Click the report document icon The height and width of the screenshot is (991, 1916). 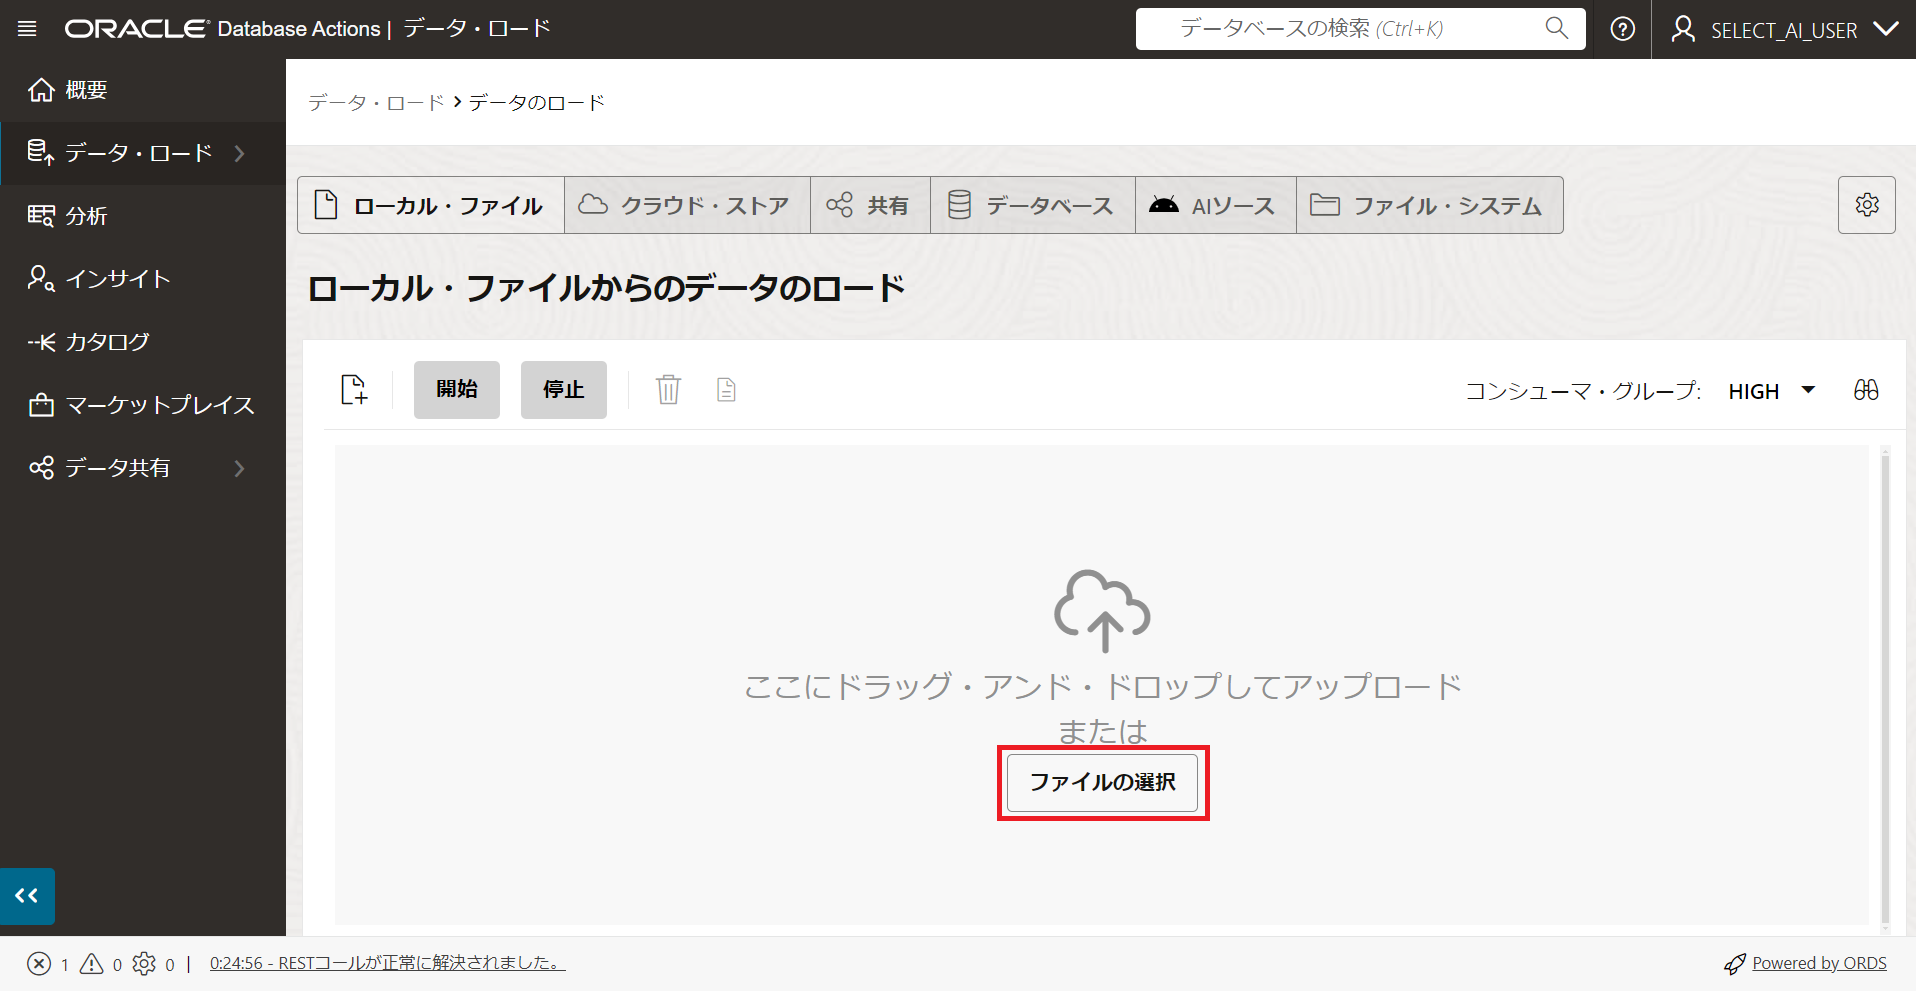726,390
